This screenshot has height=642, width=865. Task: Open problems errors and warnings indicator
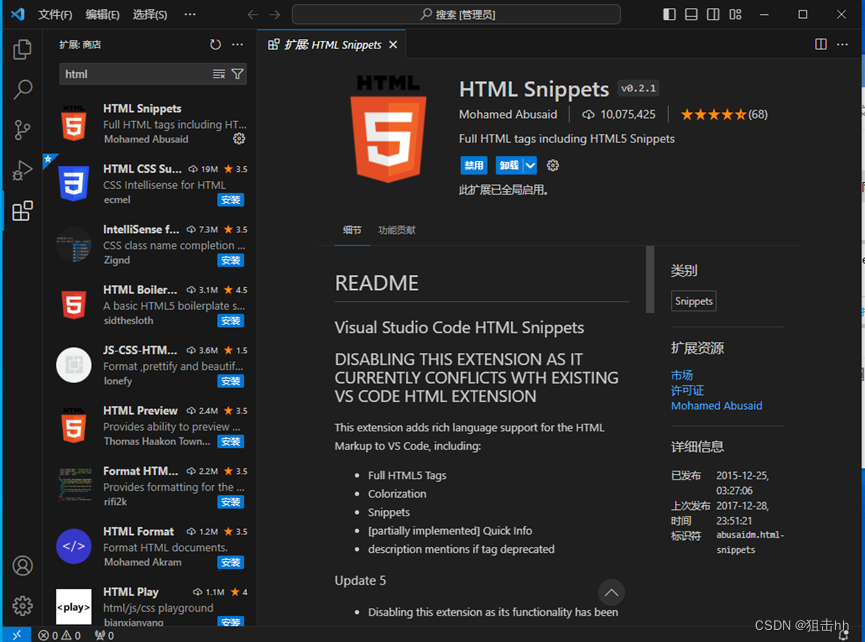60,635
